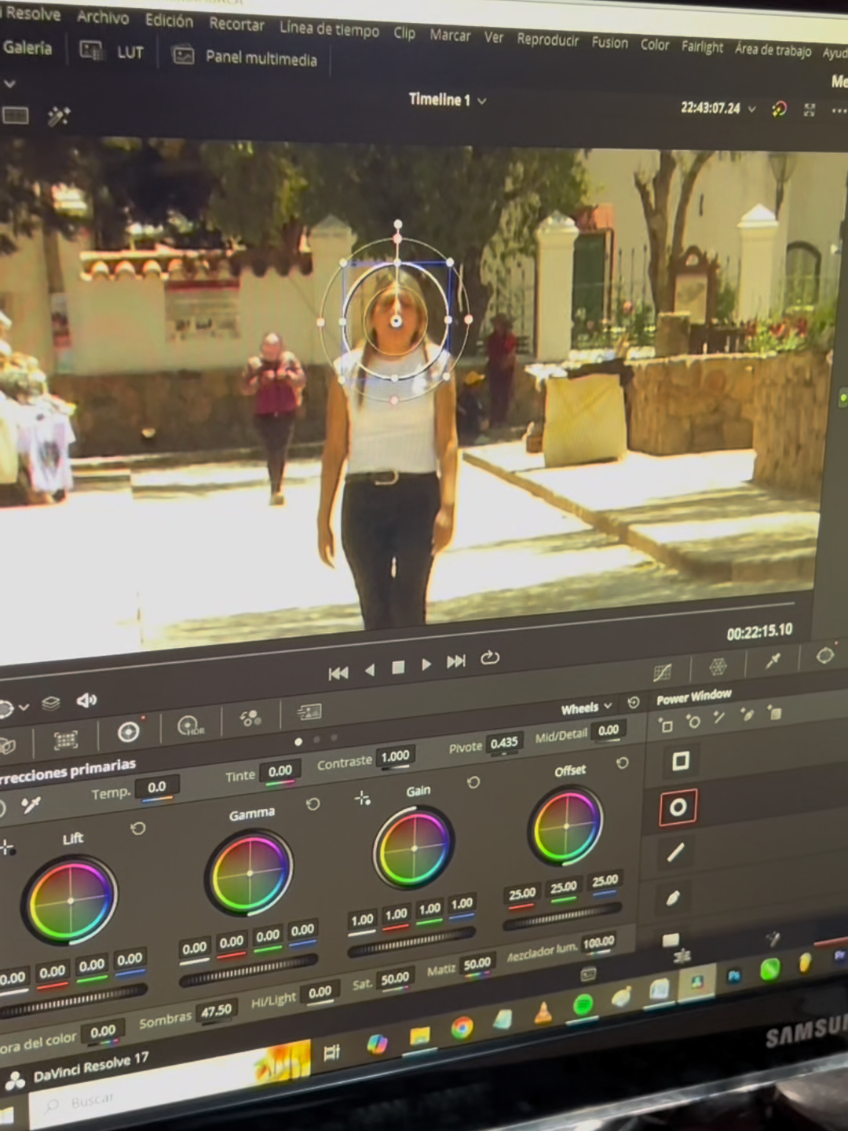Open the Marcar menu
This screenshot has width=848, height=1131.
(449, 35)
